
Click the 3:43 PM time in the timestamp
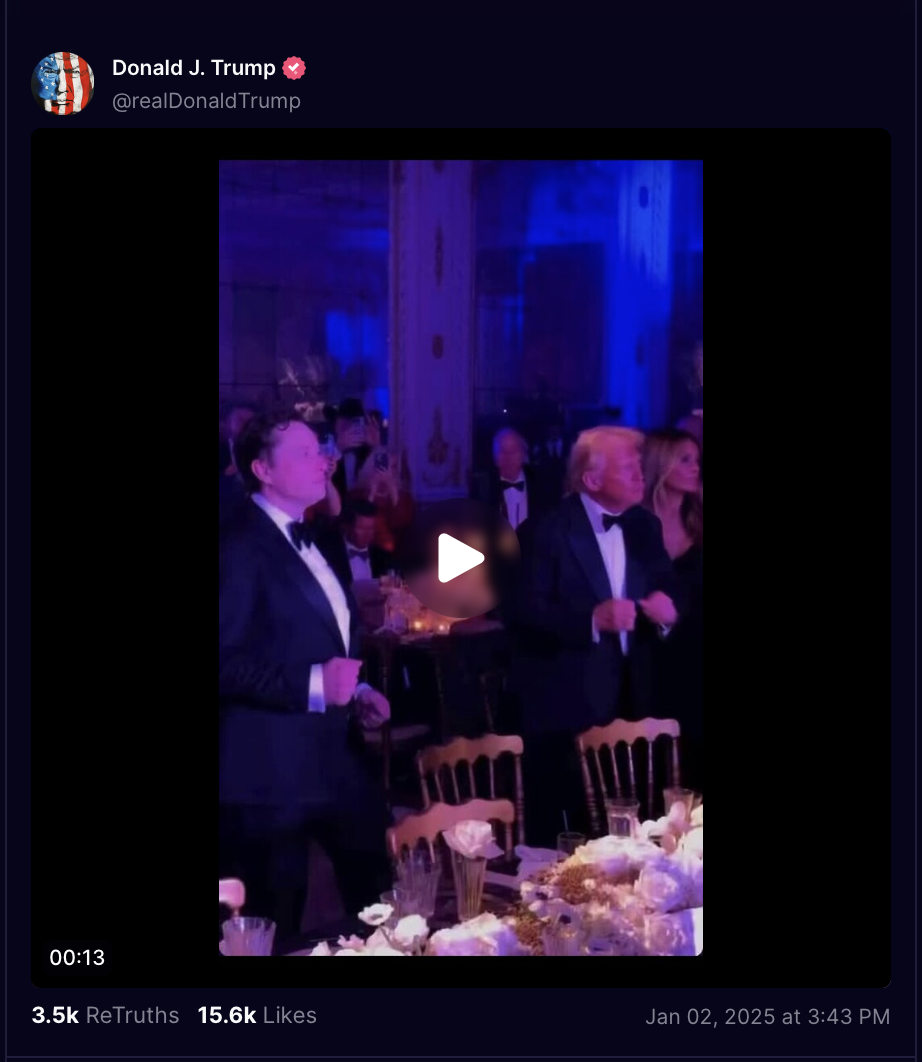point(849,1017)
